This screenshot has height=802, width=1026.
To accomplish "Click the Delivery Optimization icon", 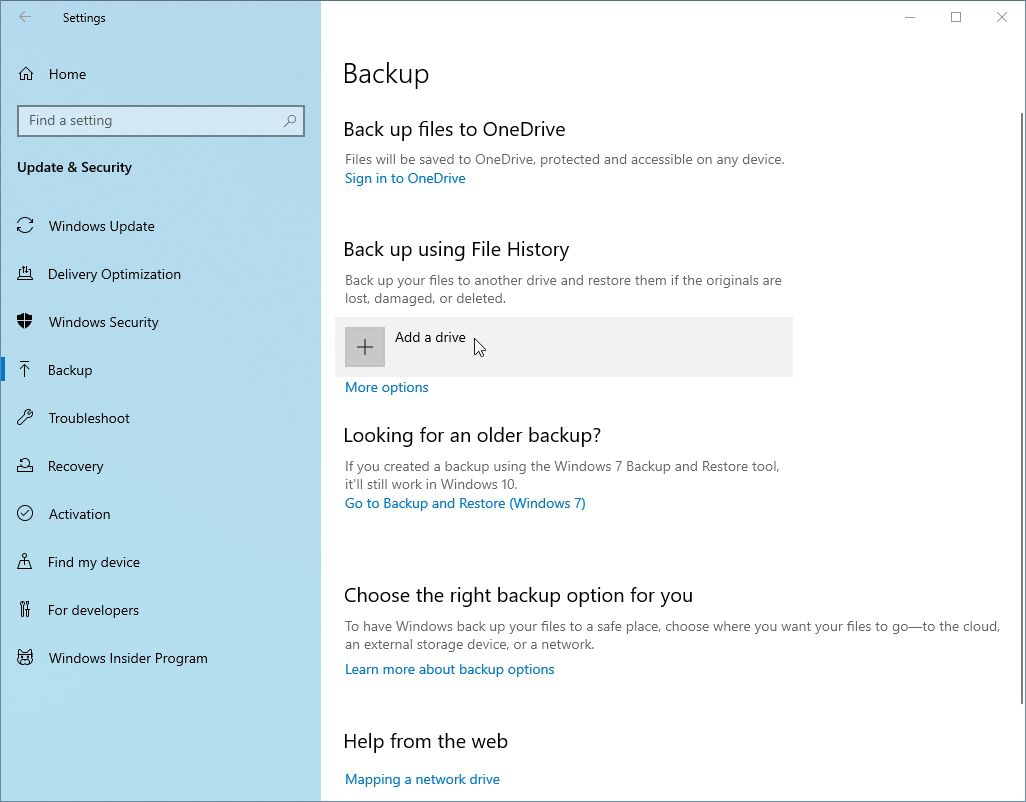I will (x=25, y=273).
